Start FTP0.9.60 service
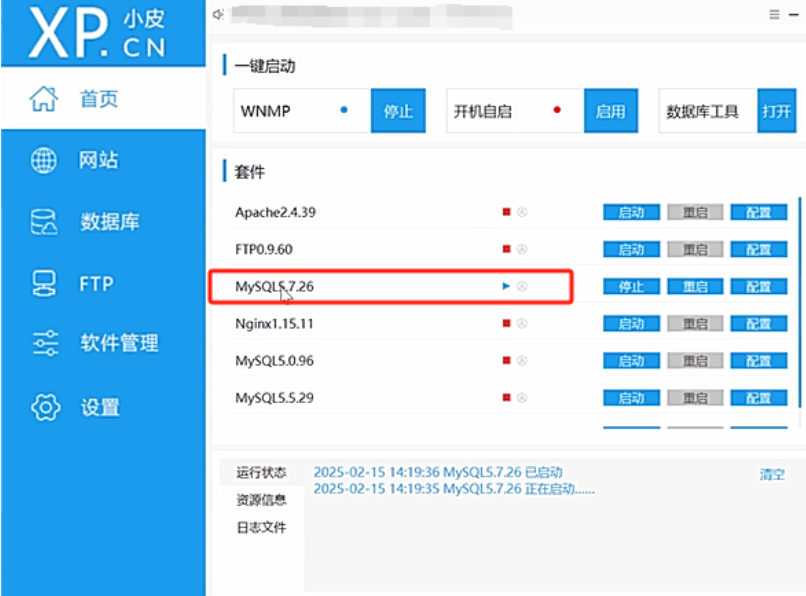 pos(631,249)
